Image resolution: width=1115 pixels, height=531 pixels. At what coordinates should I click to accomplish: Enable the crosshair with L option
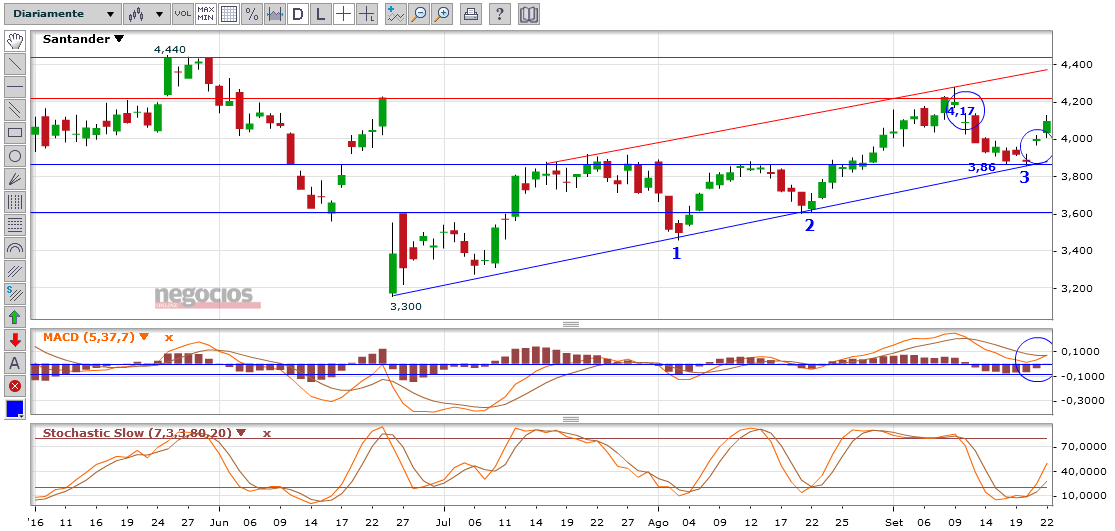pos(367,14)
